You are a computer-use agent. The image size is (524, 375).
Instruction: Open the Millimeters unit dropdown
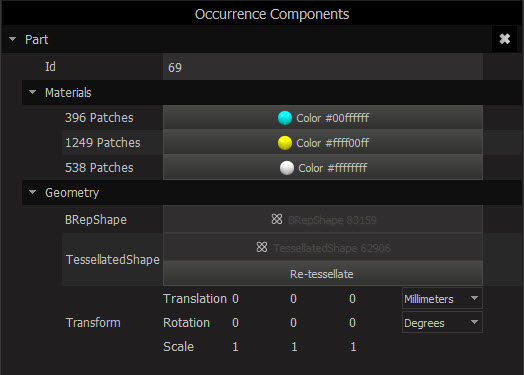pyautogui.click(x=442, y=298)
